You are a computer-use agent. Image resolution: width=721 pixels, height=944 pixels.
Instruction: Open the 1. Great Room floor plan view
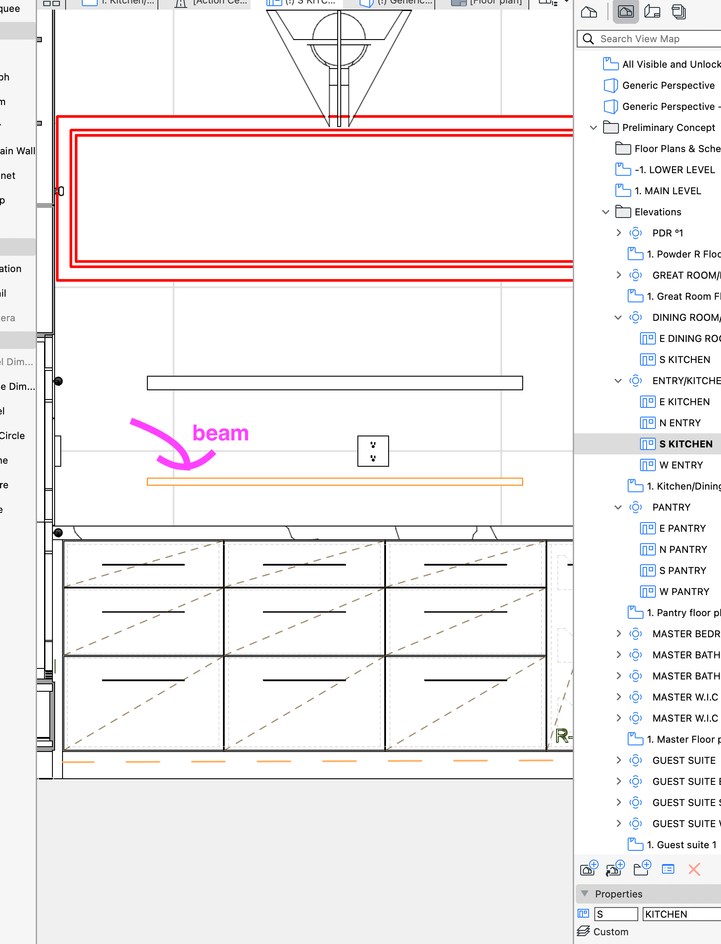673,296
